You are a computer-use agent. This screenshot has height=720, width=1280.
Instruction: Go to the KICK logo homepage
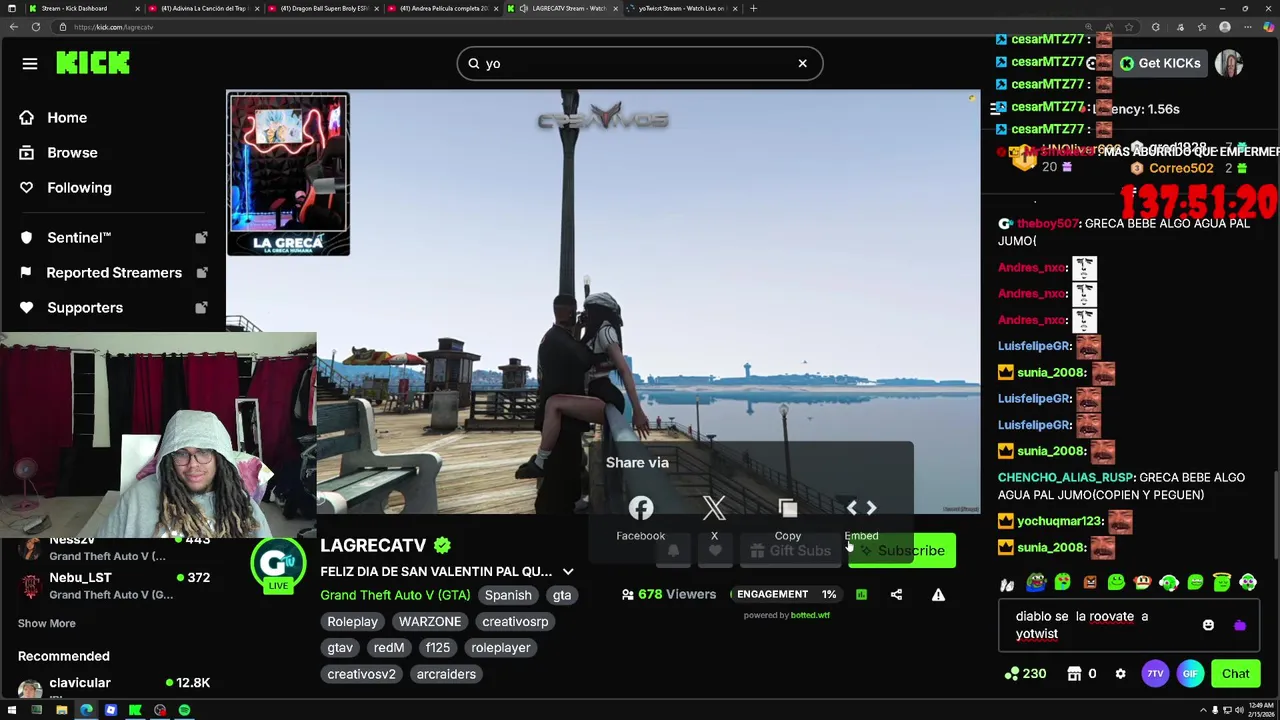93,63
